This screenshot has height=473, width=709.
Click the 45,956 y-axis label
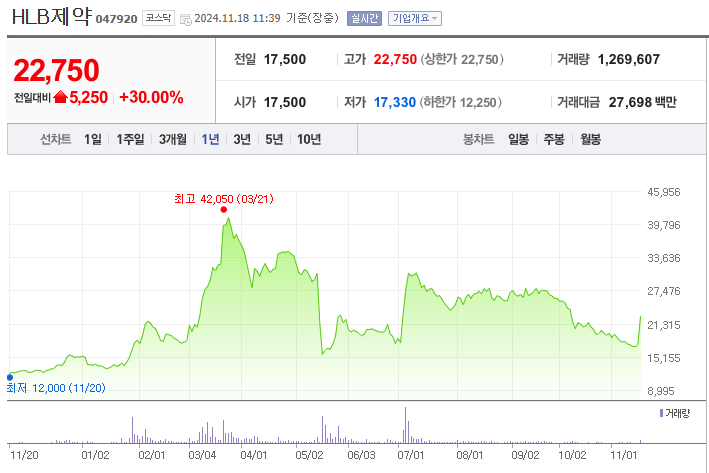coord(664,192)
